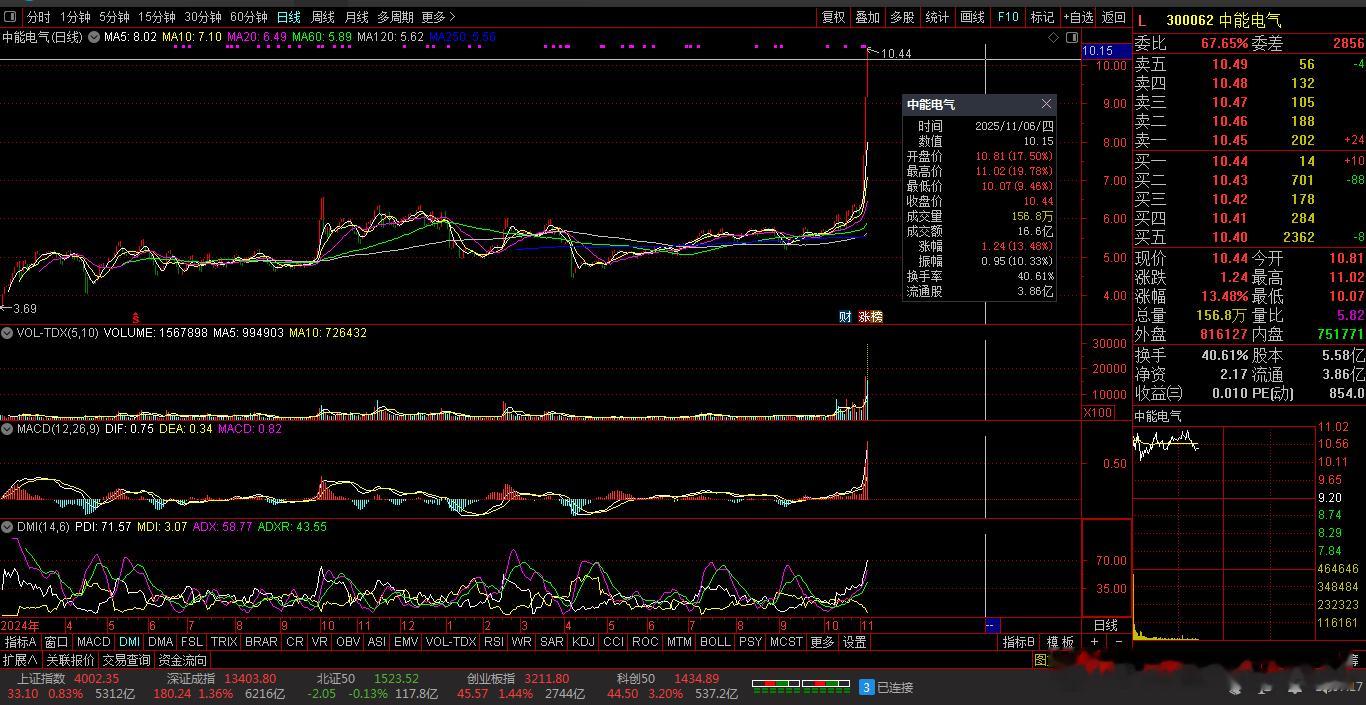1366x705 pixels.
Task: Click the minus zoom-out button
Action: pyautogui.click(x=1118, y=642)
